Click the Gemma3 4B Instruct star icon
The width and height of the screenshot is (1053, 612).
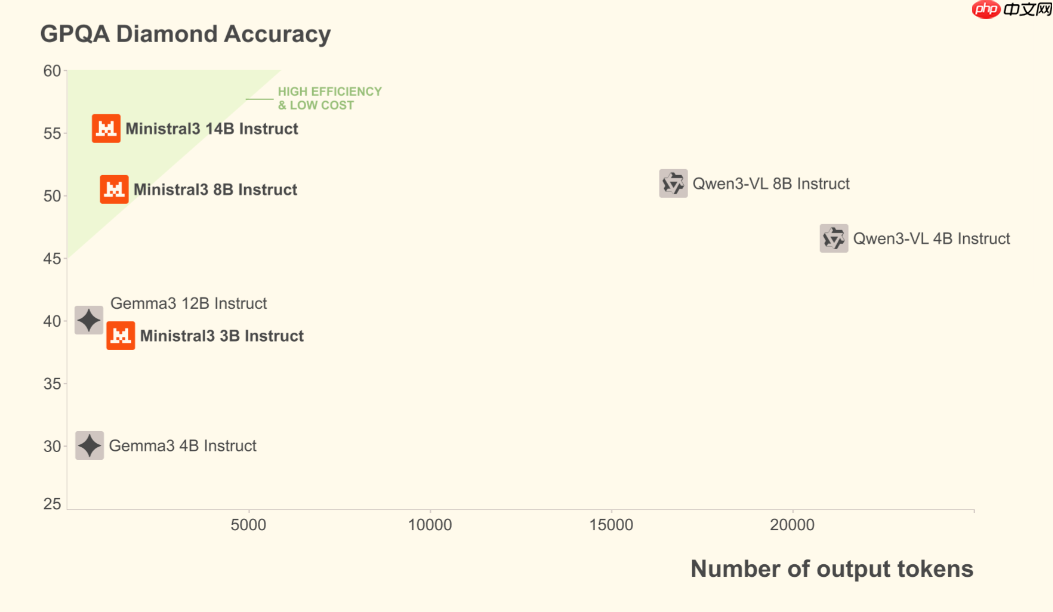coord(90,446)
